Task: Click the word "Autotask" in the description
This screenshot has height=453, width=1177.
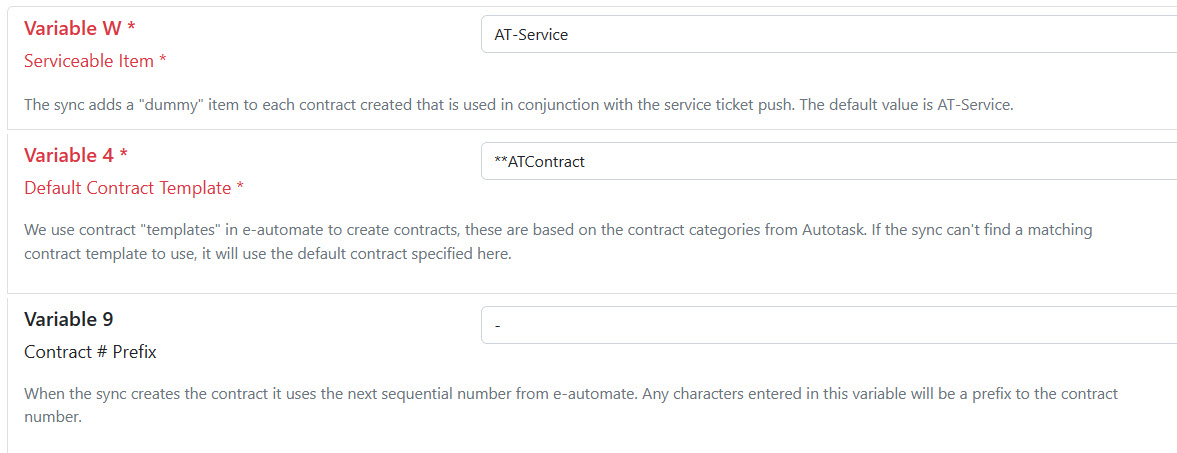Action: (x=834, y=230)
